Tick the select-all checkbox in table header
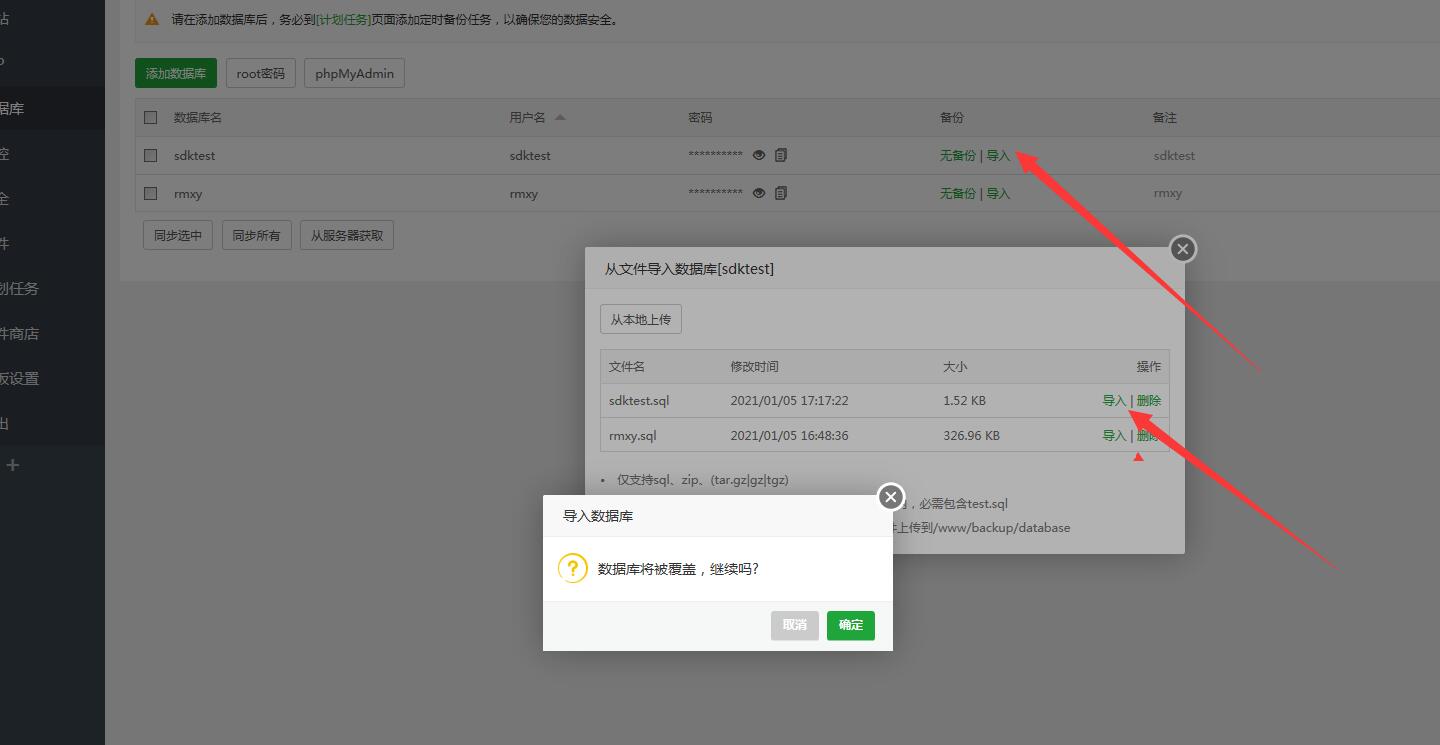Image resolution: width=1440 pixels, height=745 pixels. point(151,118)
